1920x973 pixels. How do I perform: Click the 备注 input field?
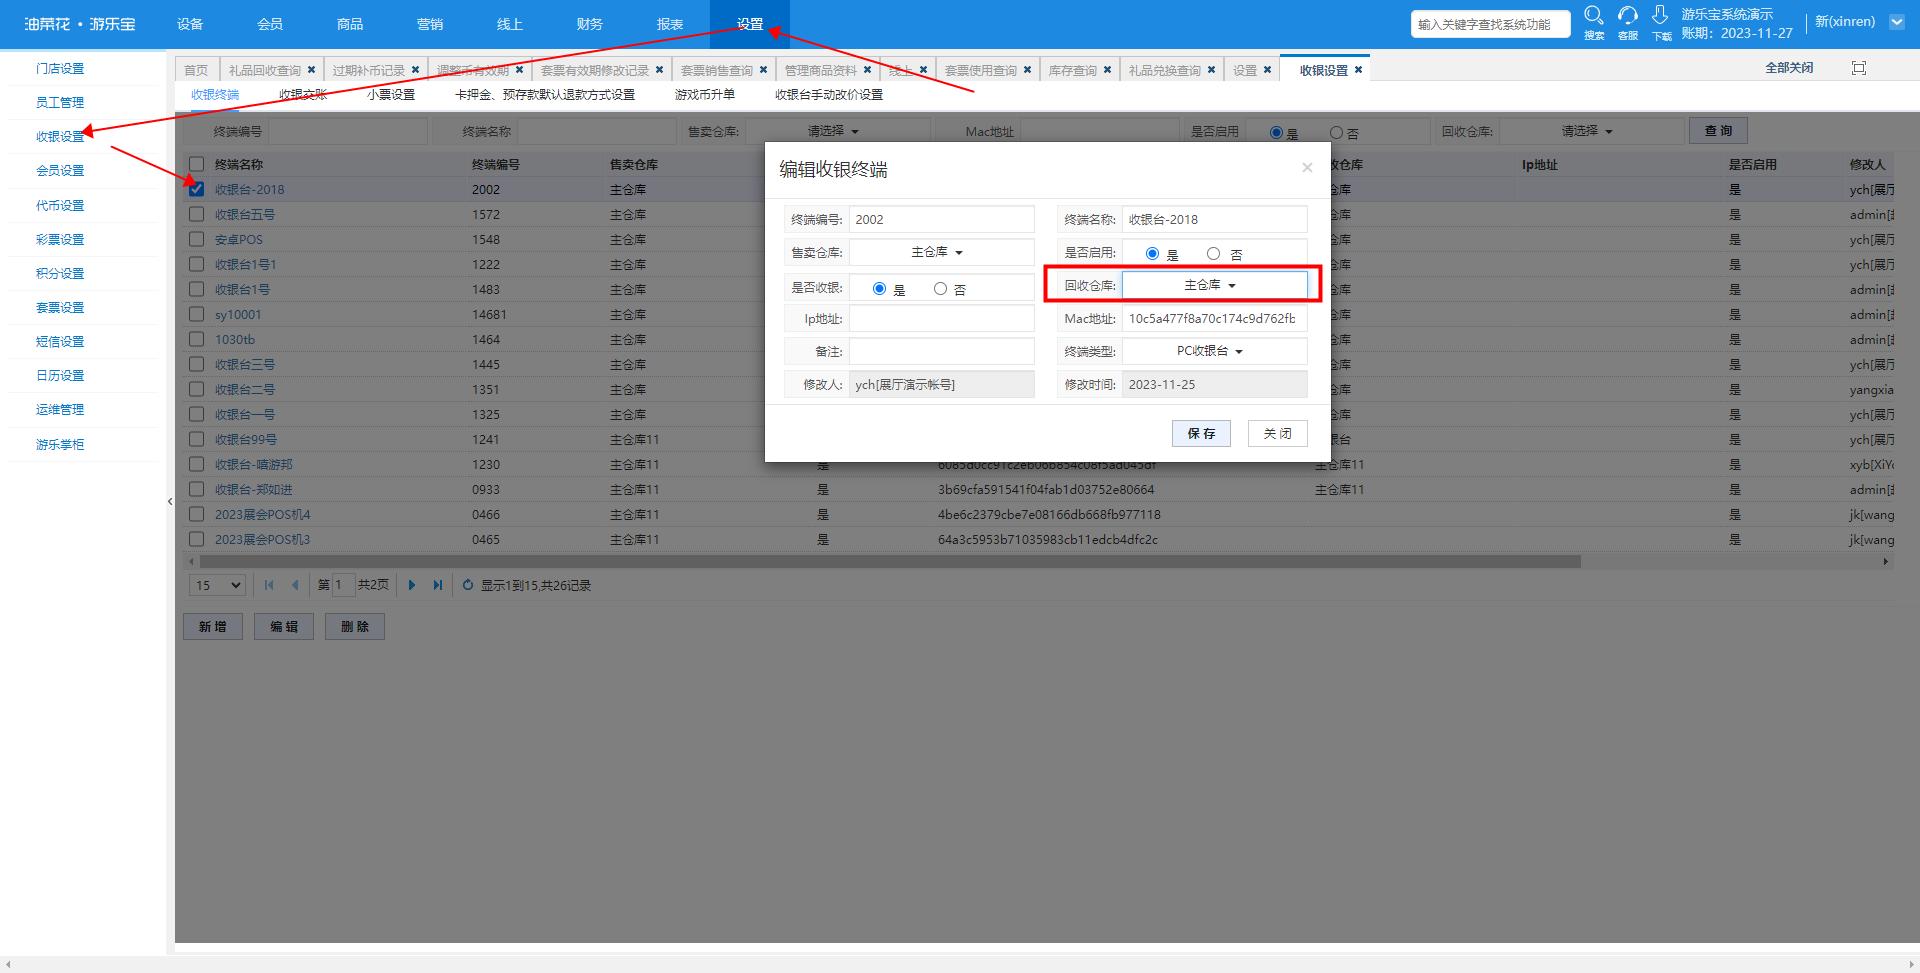click(x=941, y=352)
